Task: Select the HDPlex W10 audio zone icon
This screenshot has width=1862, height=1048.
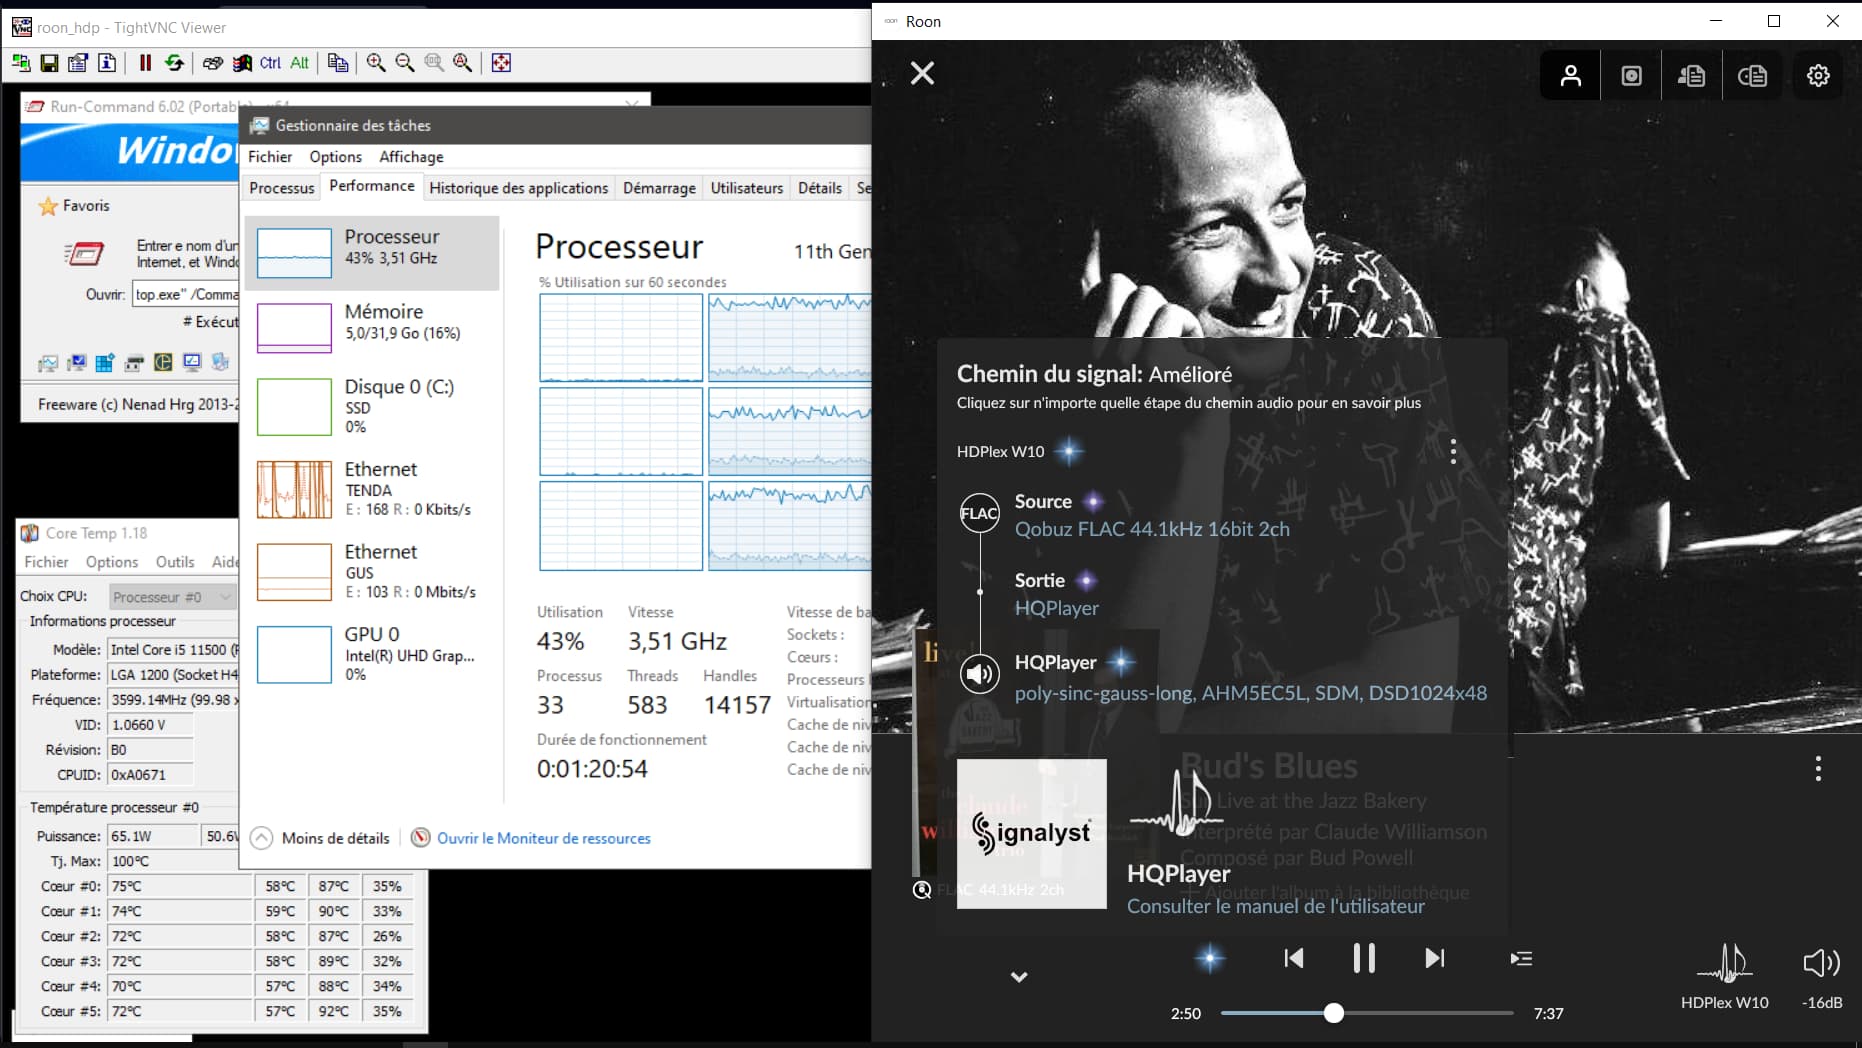Action: [x=1724, y=963]
